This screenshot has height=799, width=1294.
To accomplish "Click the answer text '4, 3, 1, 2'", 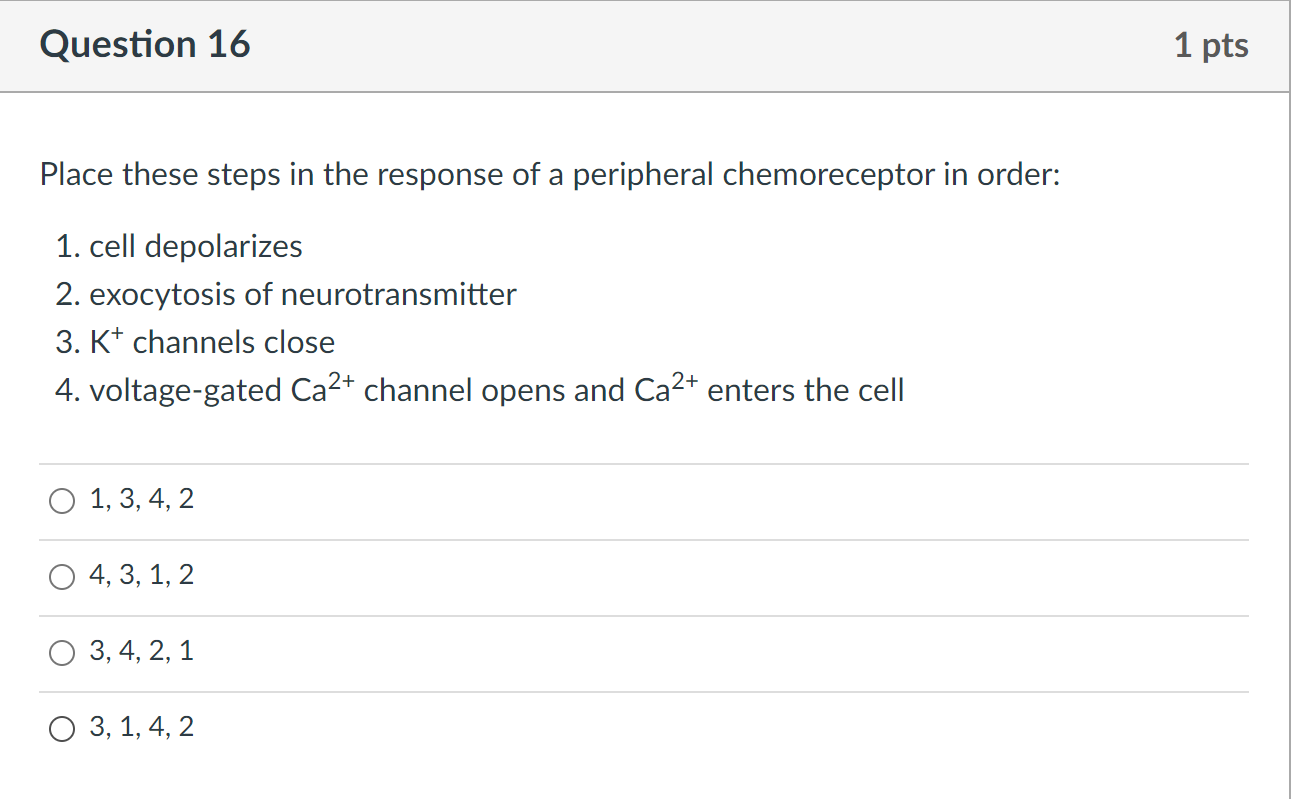I will click(140, 576).
